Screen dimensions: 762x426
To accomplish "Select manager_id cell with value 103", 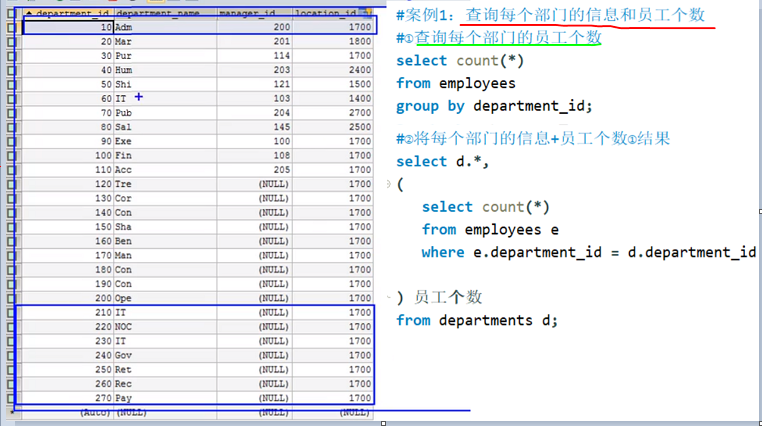I will [x=255, y=99].
